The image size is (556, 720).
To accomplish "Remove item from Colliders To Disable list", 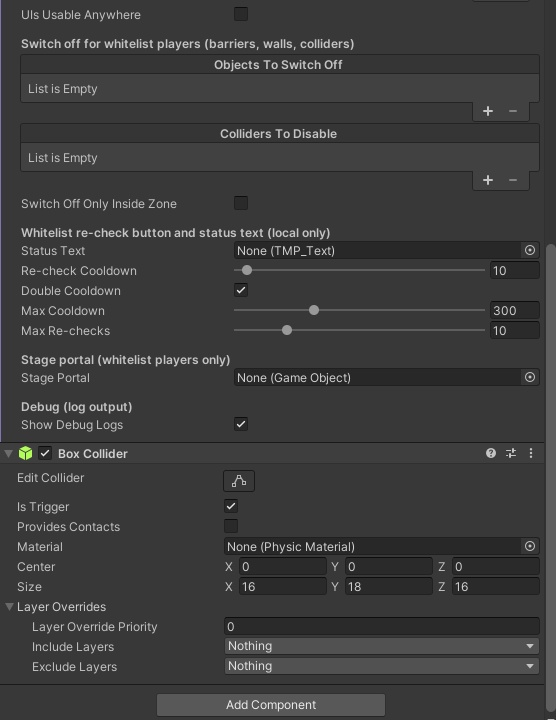I will (x=513, y=180).
